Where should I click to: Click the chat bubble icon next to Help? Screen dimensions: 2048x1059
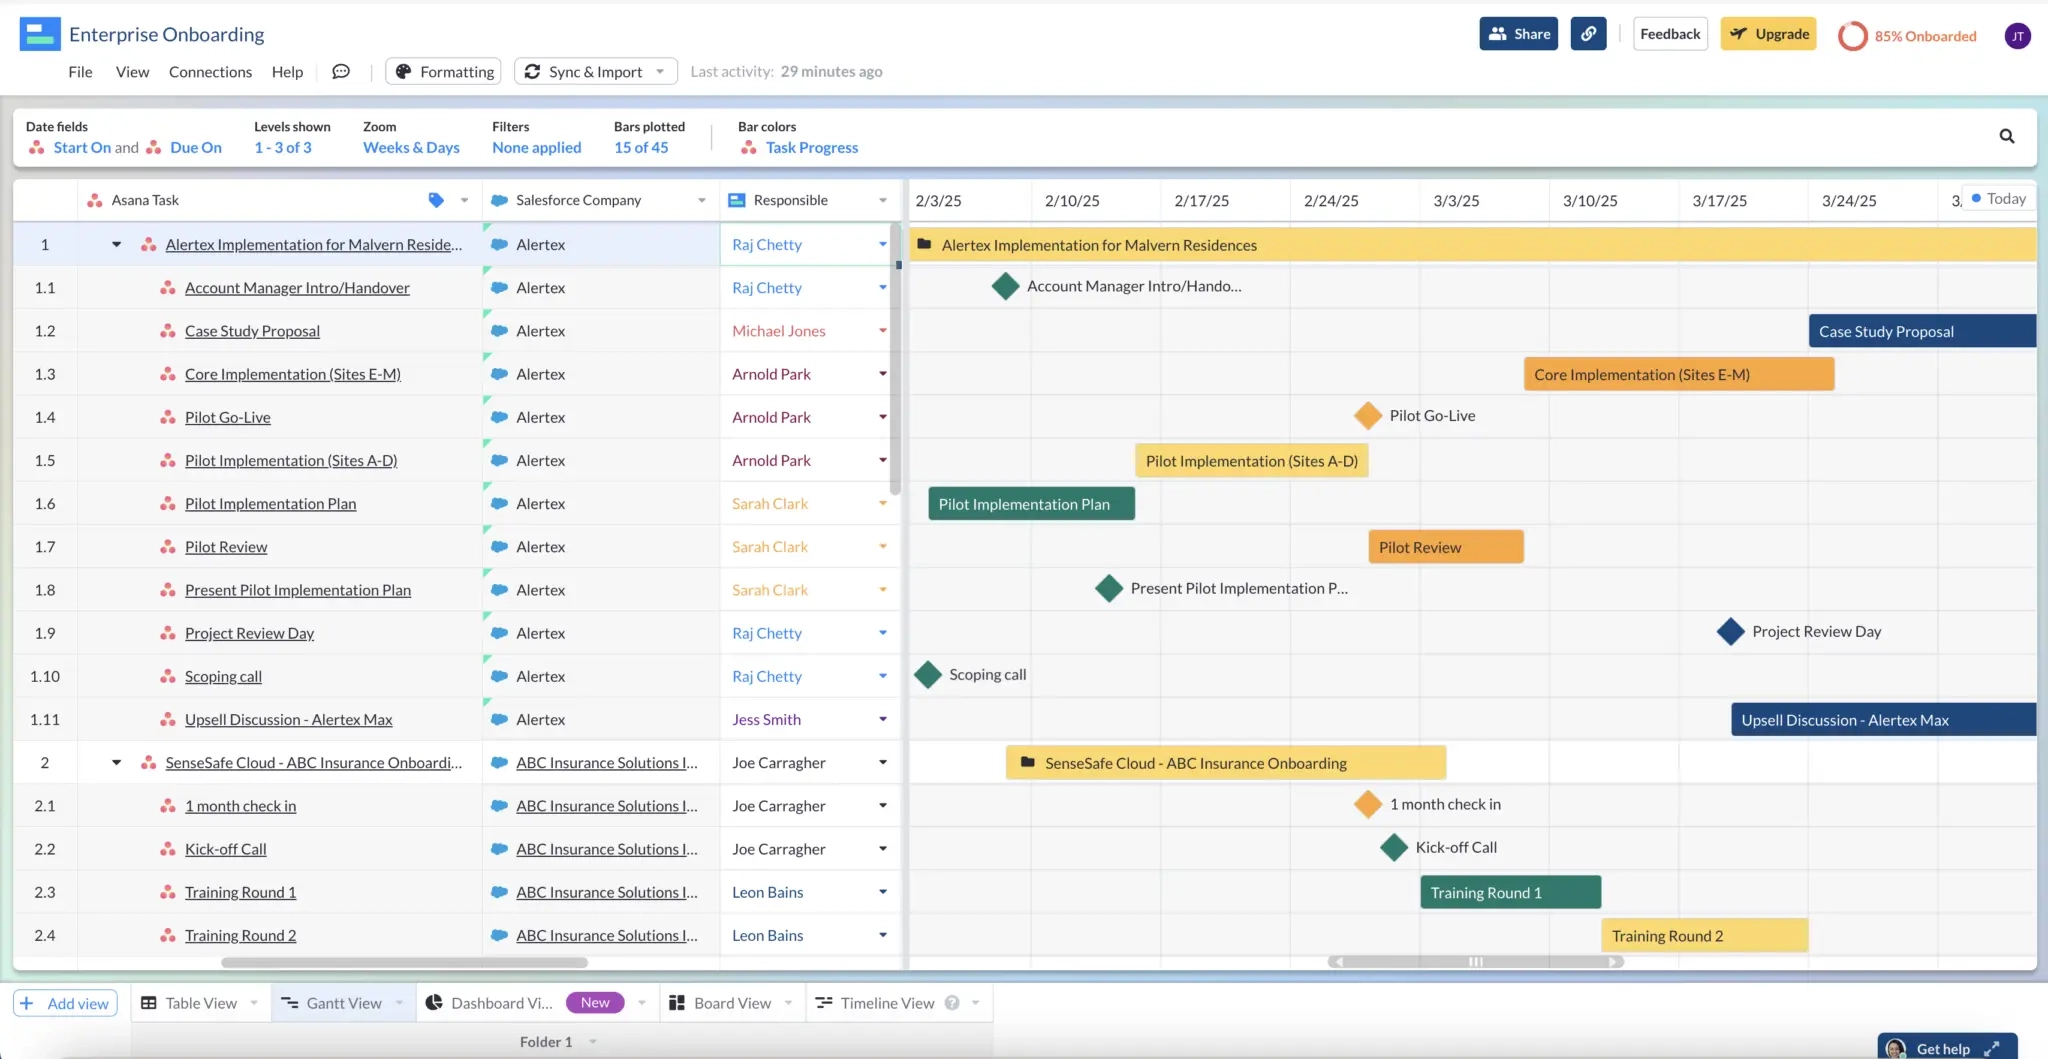point(341,71)
